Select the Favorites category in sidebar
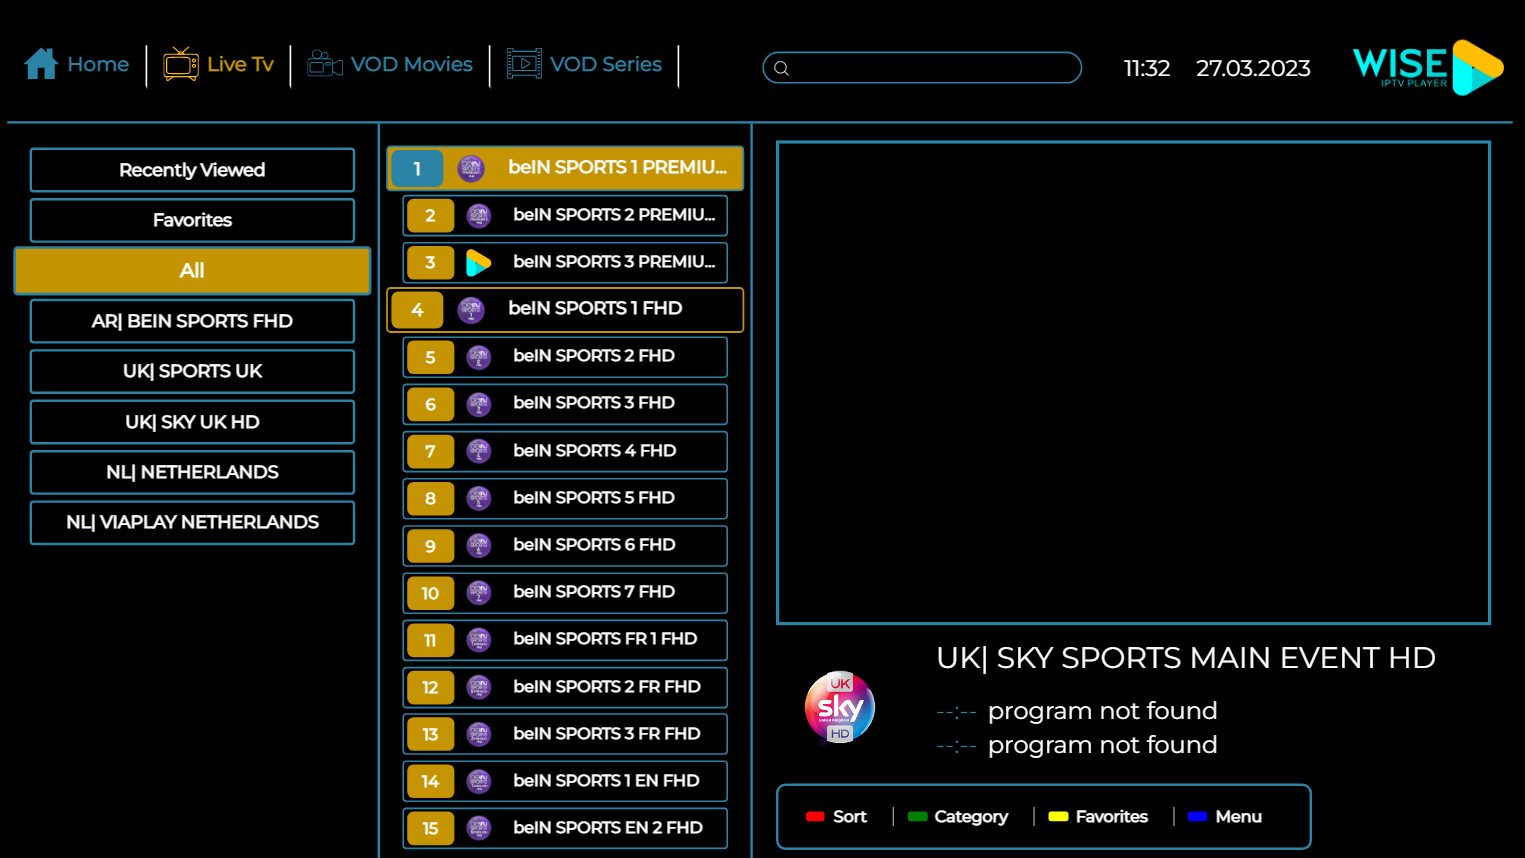 click(192, 220)
